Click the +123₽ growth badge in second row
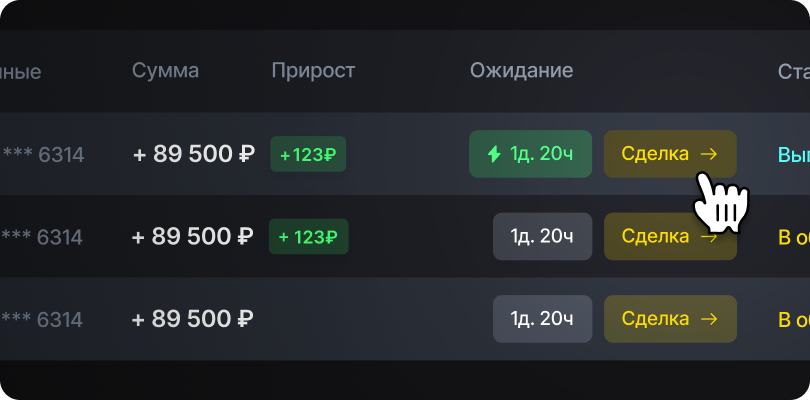Image resolution: width=810 pixels, height=400 pixels. coord(308,237)
